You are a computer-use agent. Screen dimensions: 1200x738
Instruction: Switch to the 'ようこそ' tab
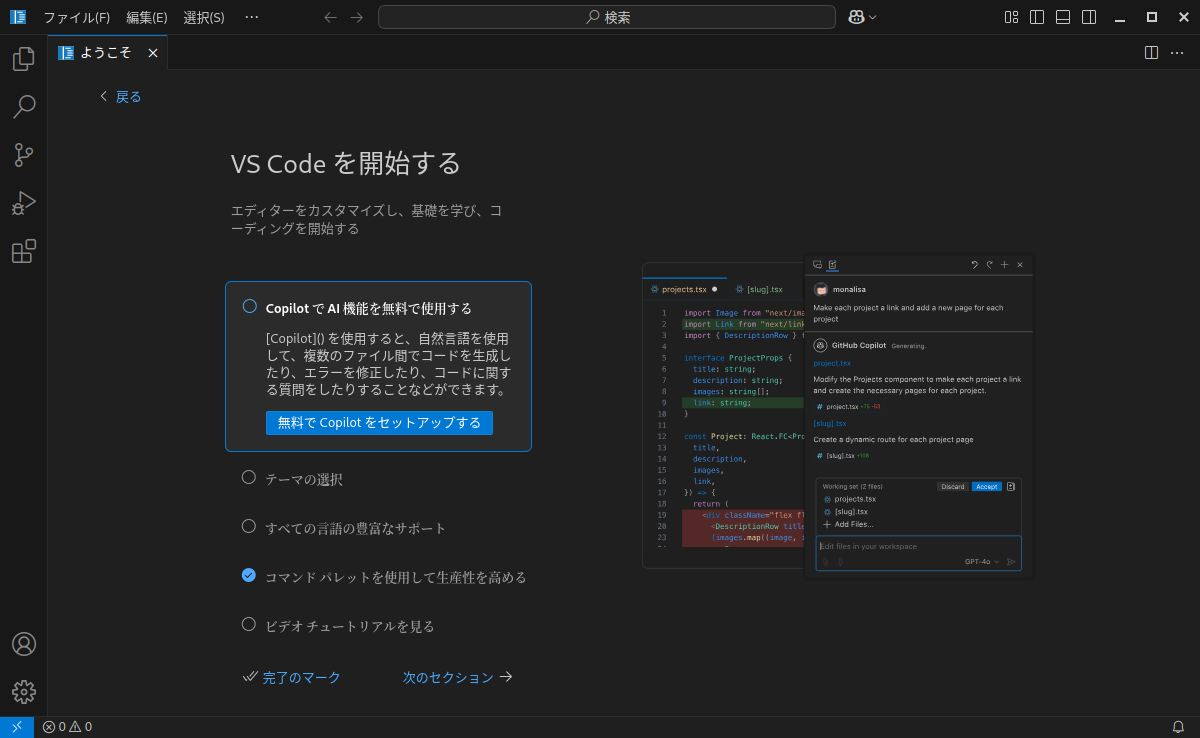click(x=104, y=52)
